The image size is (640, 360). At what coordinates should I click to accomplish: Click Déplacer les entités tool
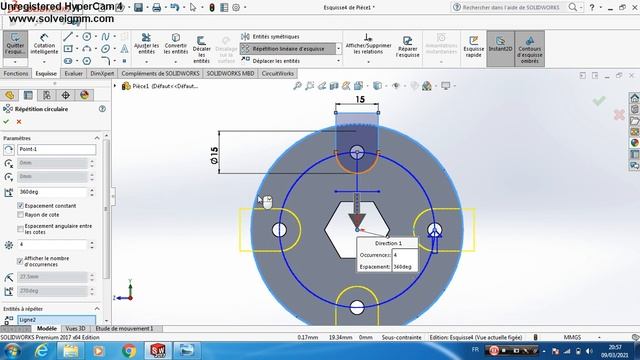click(x=271, y=61)
